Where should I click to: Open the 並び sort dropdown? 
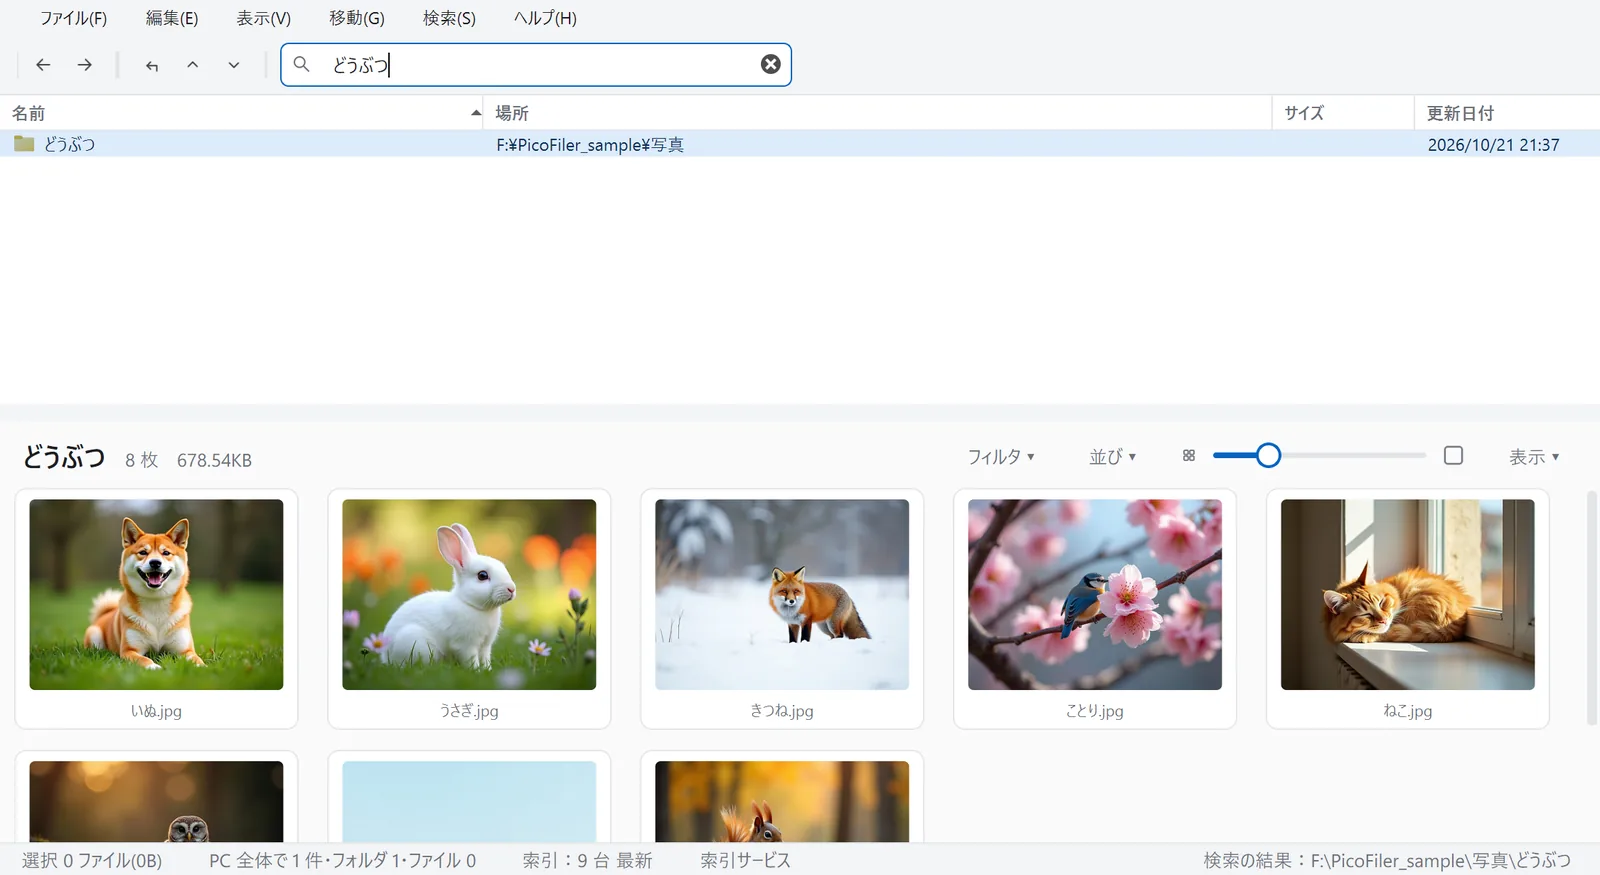coord(1113,456)
